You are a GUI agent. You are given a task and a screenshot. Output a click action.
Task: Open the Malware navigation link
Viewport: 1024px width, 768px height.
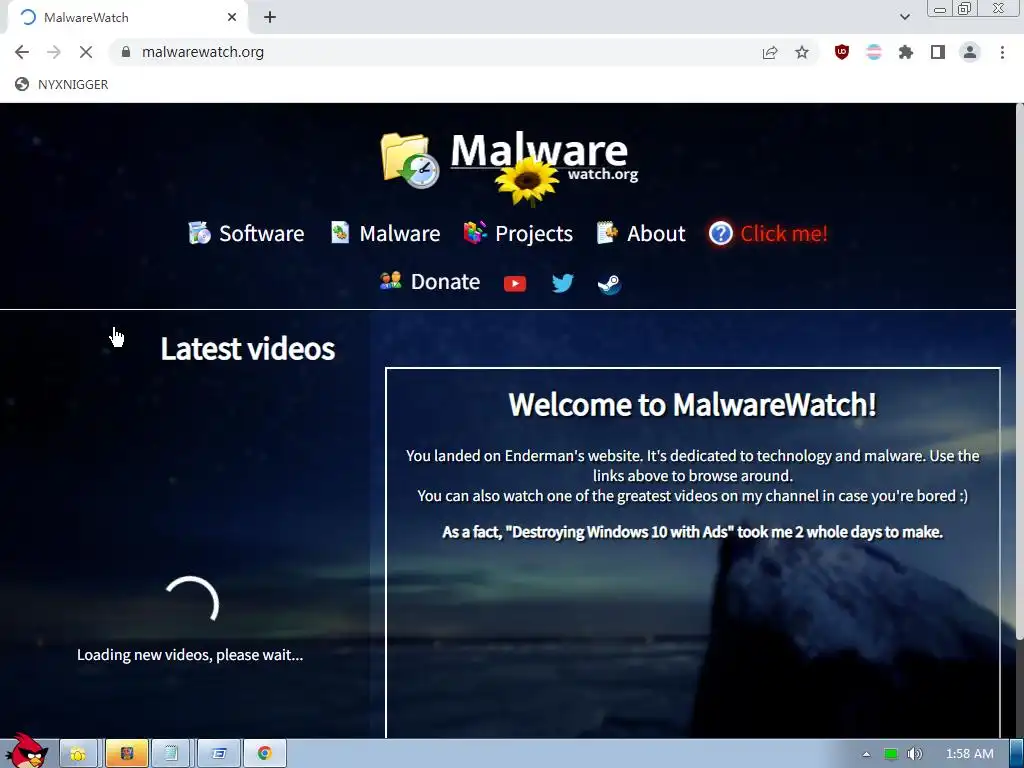pos(385,233)
